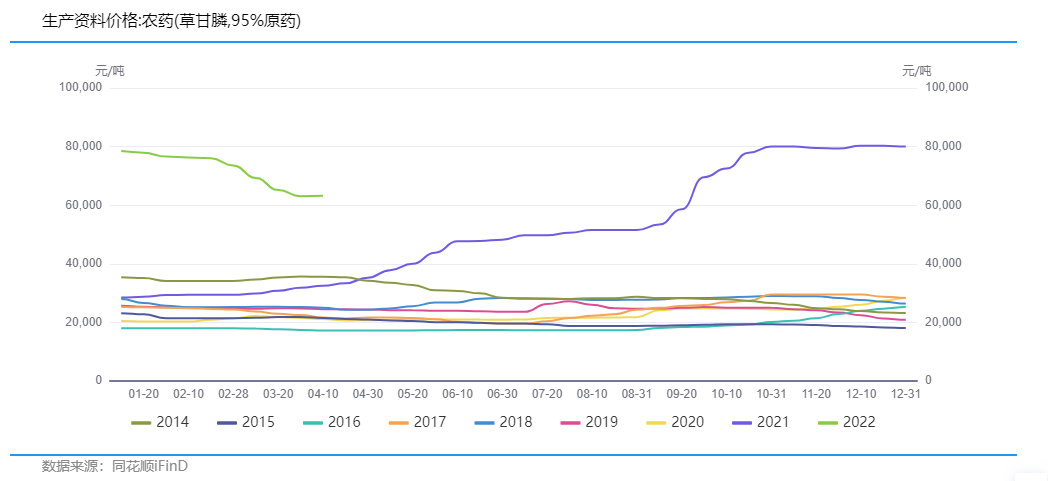Click the left axis 元/吨 unit label
This screenshot has height=481, width=1048.
(x=109, y=71)
